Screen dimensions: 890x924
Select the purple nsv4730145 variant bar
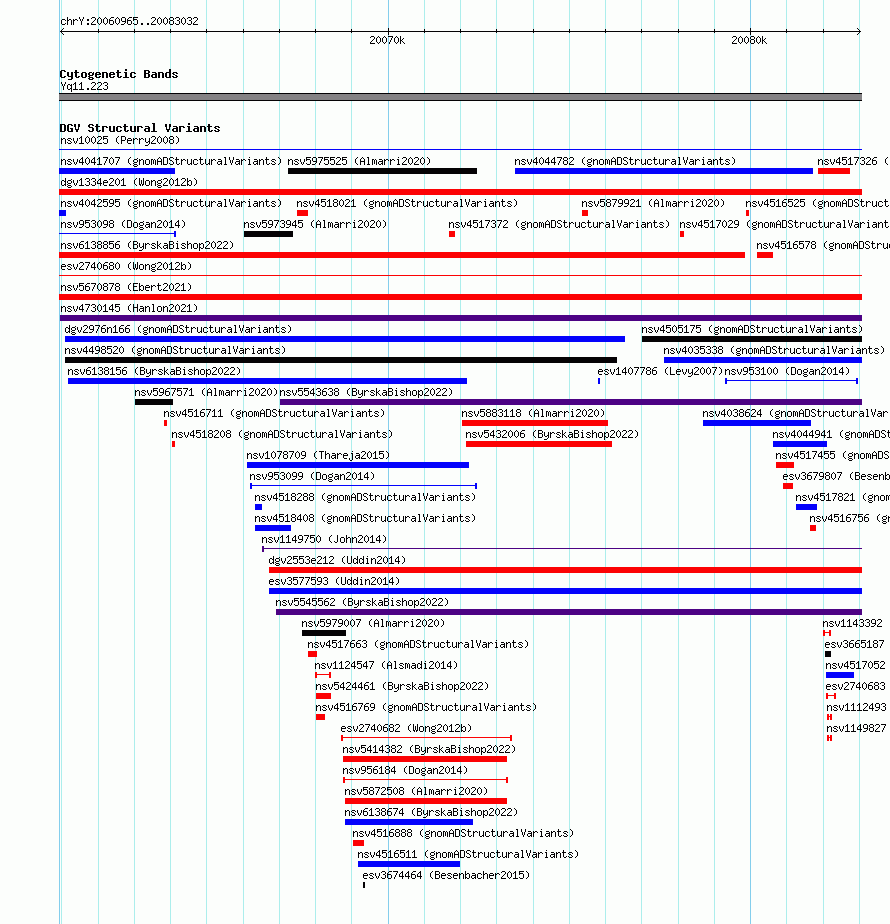460,318
